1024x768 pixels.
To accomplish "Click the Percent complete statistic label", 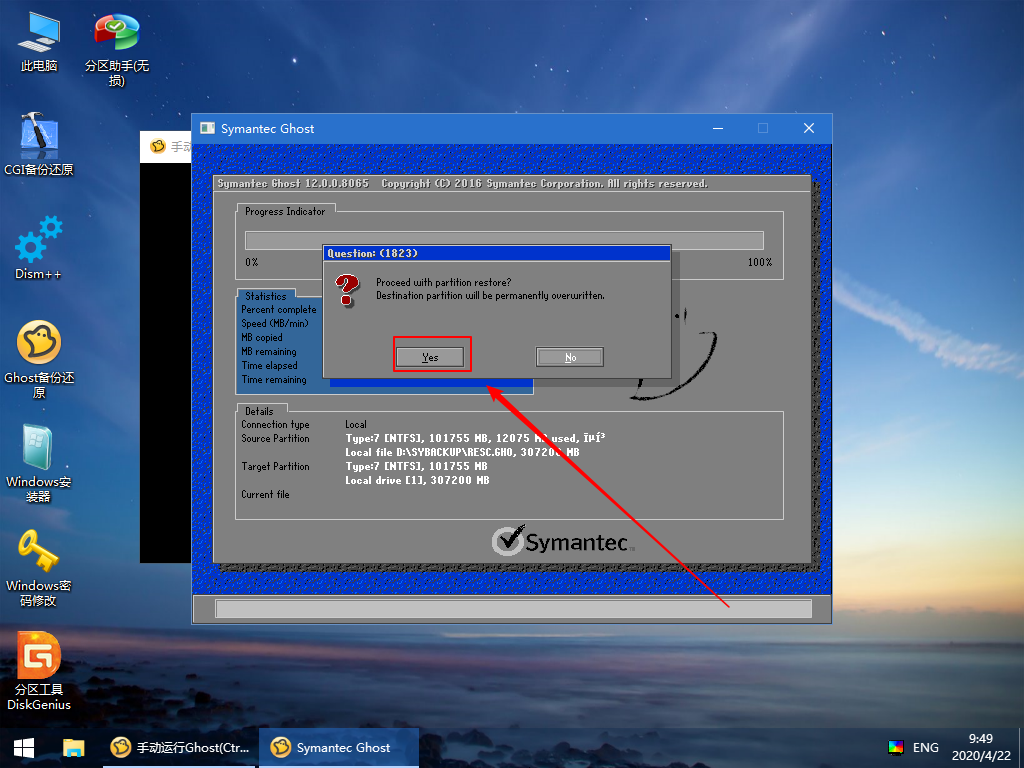I will 279,310.
